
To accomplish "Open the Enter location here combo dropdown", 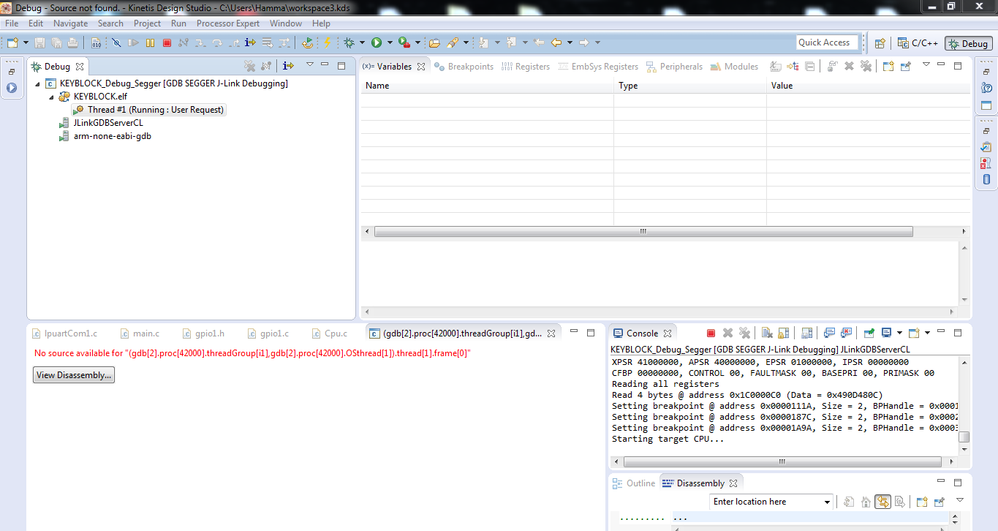I will [x=827, y=502].
